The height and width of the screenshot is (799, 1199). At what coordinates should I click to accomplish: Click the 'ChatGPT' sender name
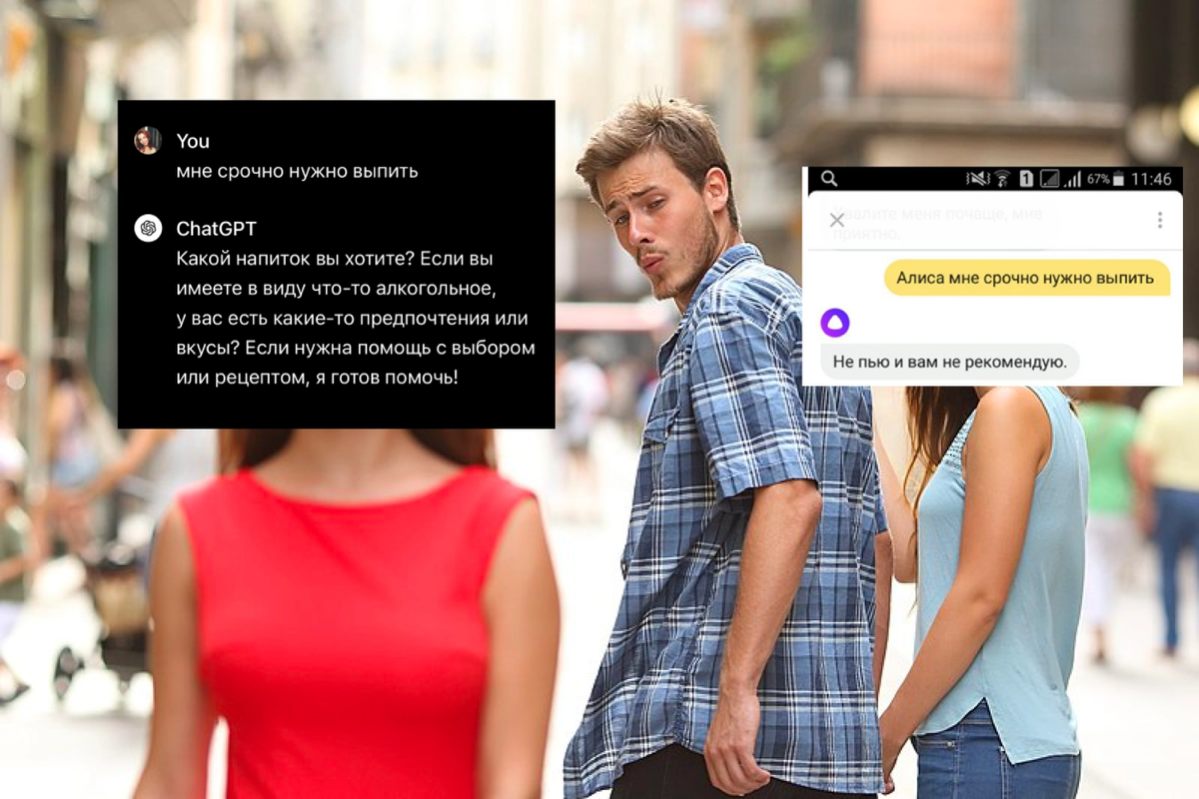[x=216, y=229]
